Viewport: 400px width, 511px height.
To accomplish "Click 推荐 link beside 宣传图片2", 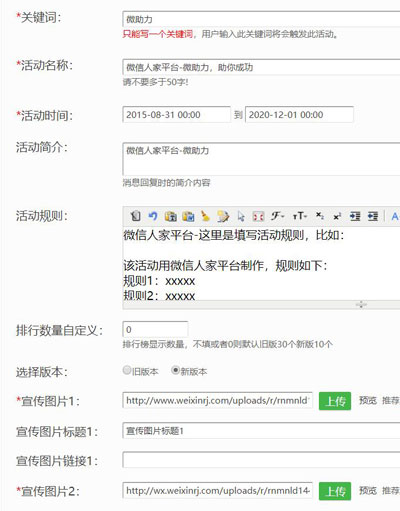I will point(391,490).
